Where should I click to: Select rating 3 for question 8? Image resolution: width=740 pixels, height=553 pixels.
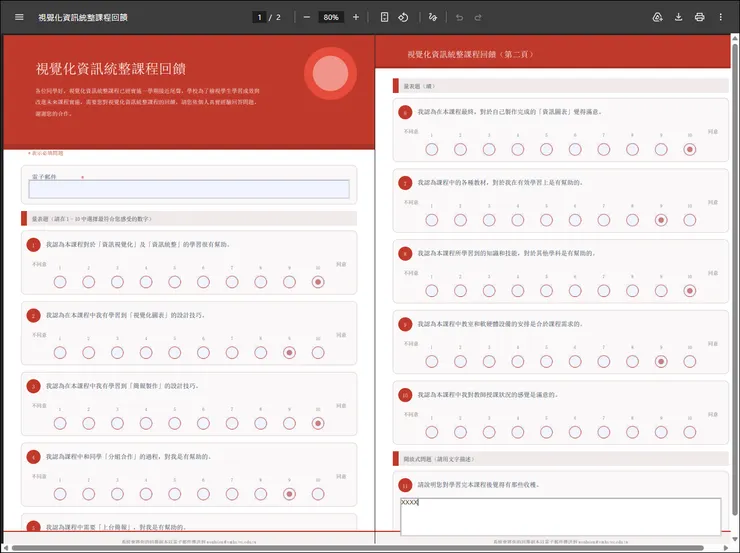pyautogui.click(x=489, y=291)
